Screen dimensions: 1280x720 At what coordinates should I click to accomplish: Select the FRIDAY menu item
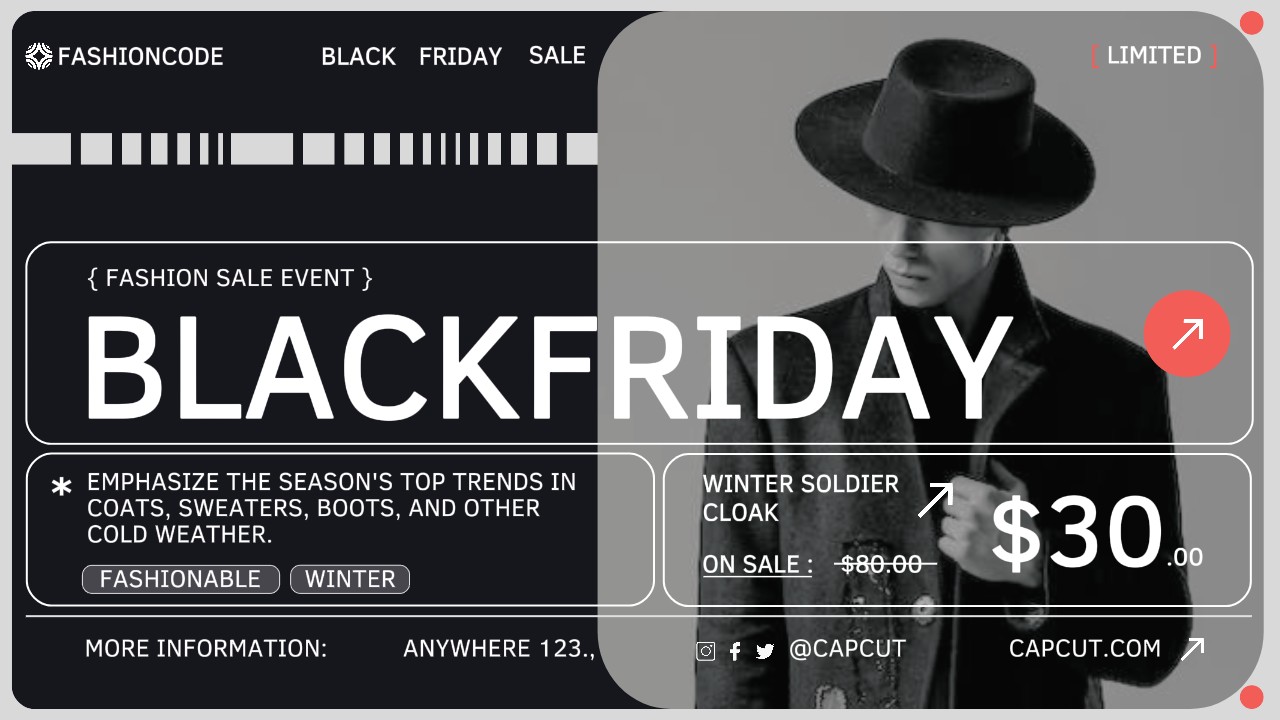tap(460, 57)
